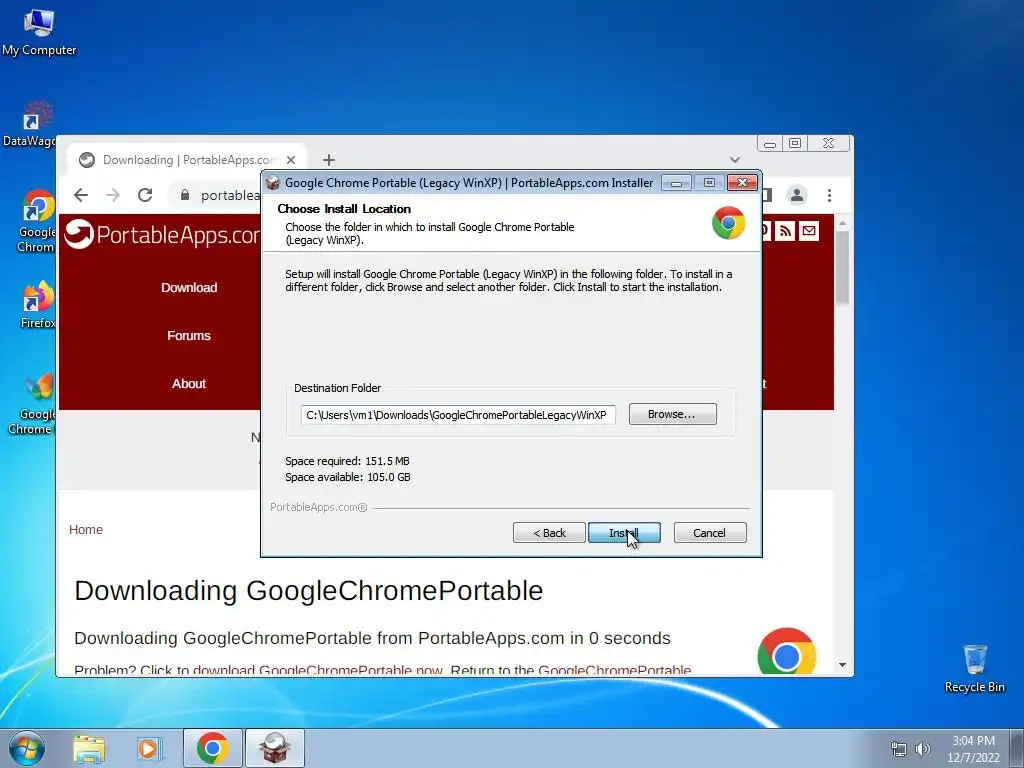
Task: Cancel the Chrome Portable installation
Action: tap(709, 533)
